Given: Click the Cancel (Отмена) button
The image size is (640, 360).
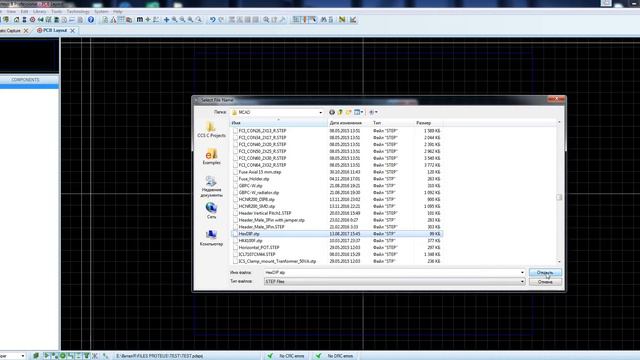Looking at the screenshot, I should click(x=545, y=282).
